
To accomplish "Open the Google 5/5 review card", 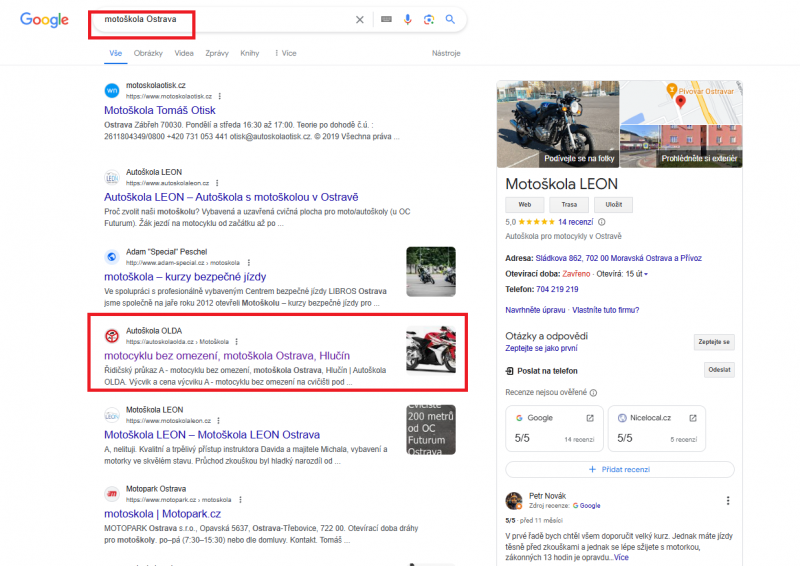I will [555, 429].
